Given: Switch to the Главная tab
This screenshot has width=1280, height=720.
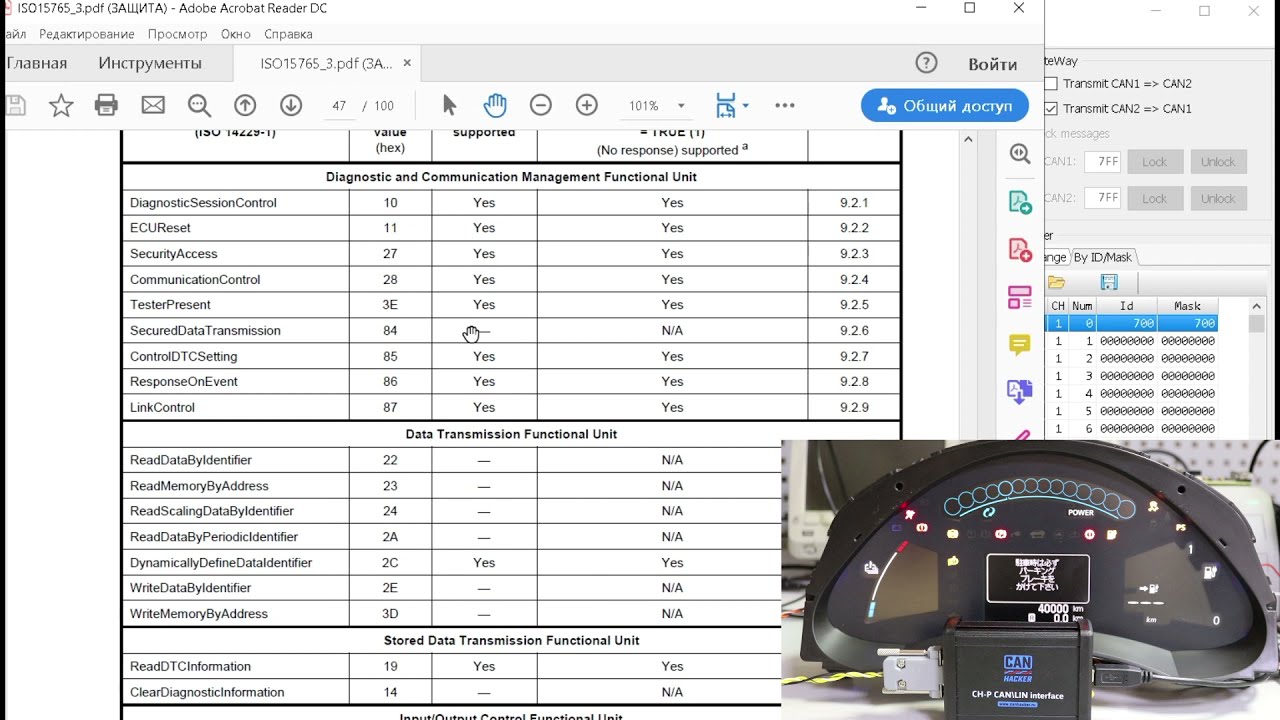Looking at the screenshot, I should pyautogui.click(x=36, y=63).
